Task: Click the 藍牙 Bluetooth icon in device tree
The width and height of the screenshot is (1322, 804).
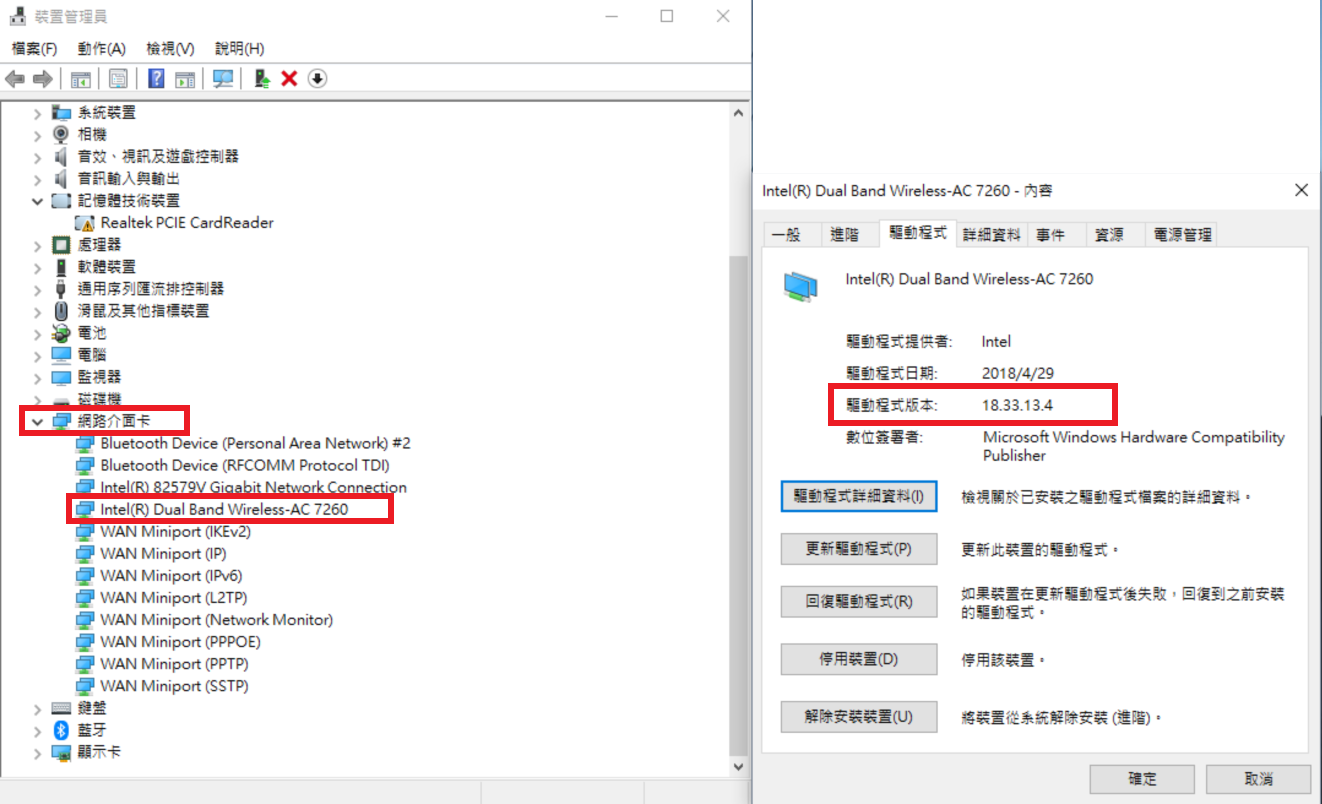Action: click(x=61, y=730)
